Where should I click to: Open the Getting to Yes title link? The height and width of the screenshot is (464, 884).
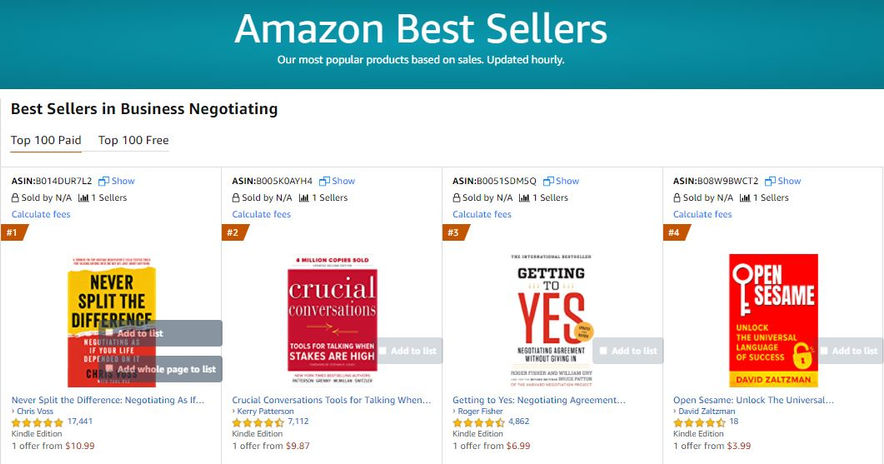538,400
